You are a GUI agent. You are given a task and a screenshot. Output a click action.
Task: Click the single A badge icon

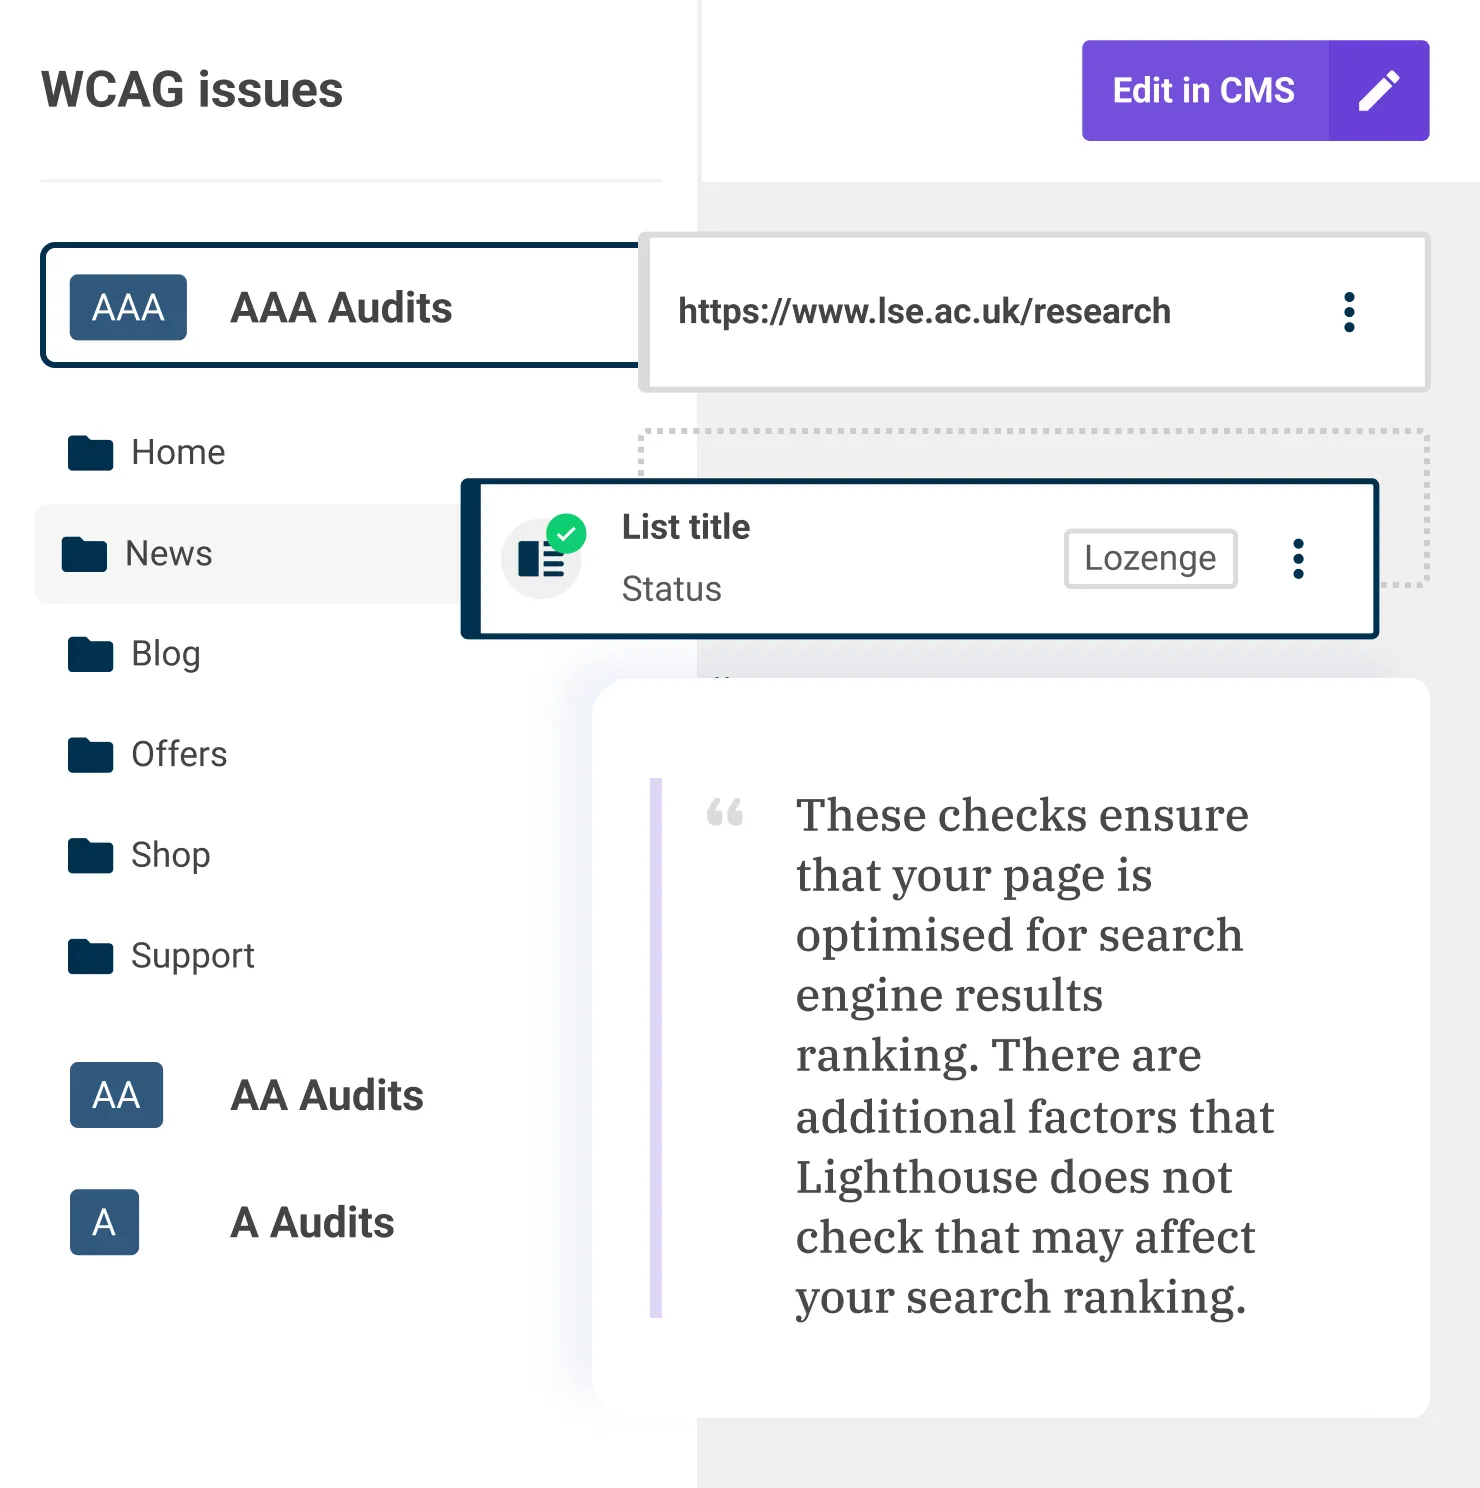(x=104, y=1222)
